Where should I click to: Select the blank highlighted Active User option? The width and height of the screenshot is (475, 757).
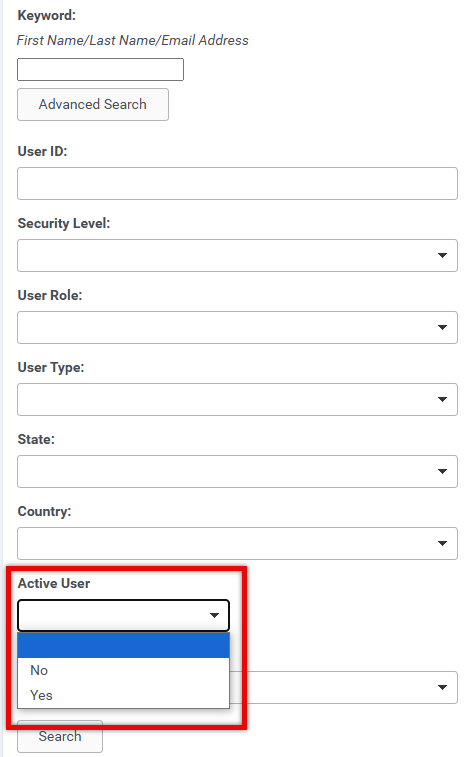coord(124,645)
